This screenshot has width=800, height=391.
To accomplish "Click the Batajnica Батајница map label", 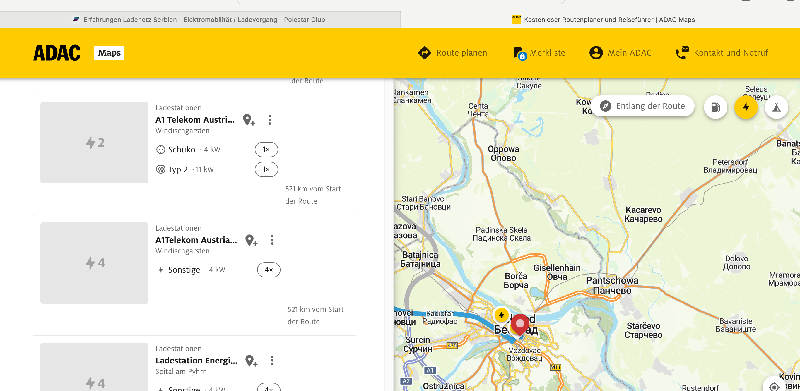I will coord(421,259).
